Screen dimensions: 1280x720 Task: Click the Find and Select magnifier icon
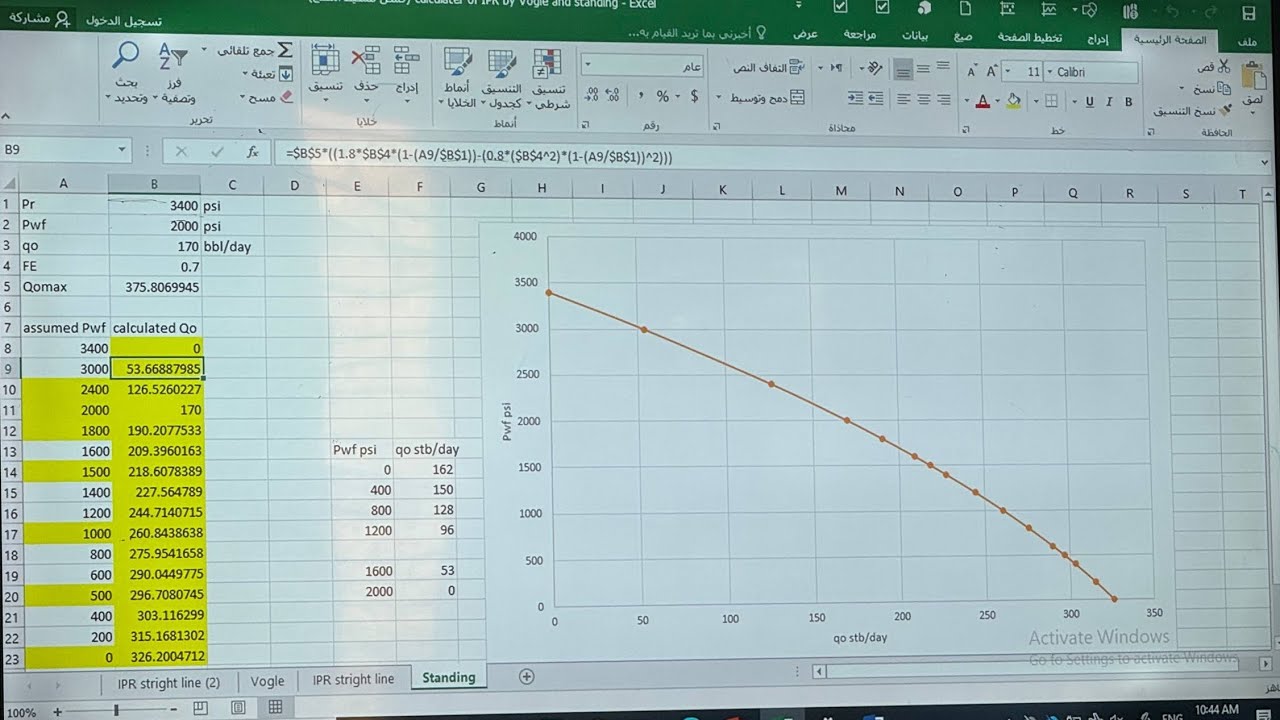click(126, 56)
